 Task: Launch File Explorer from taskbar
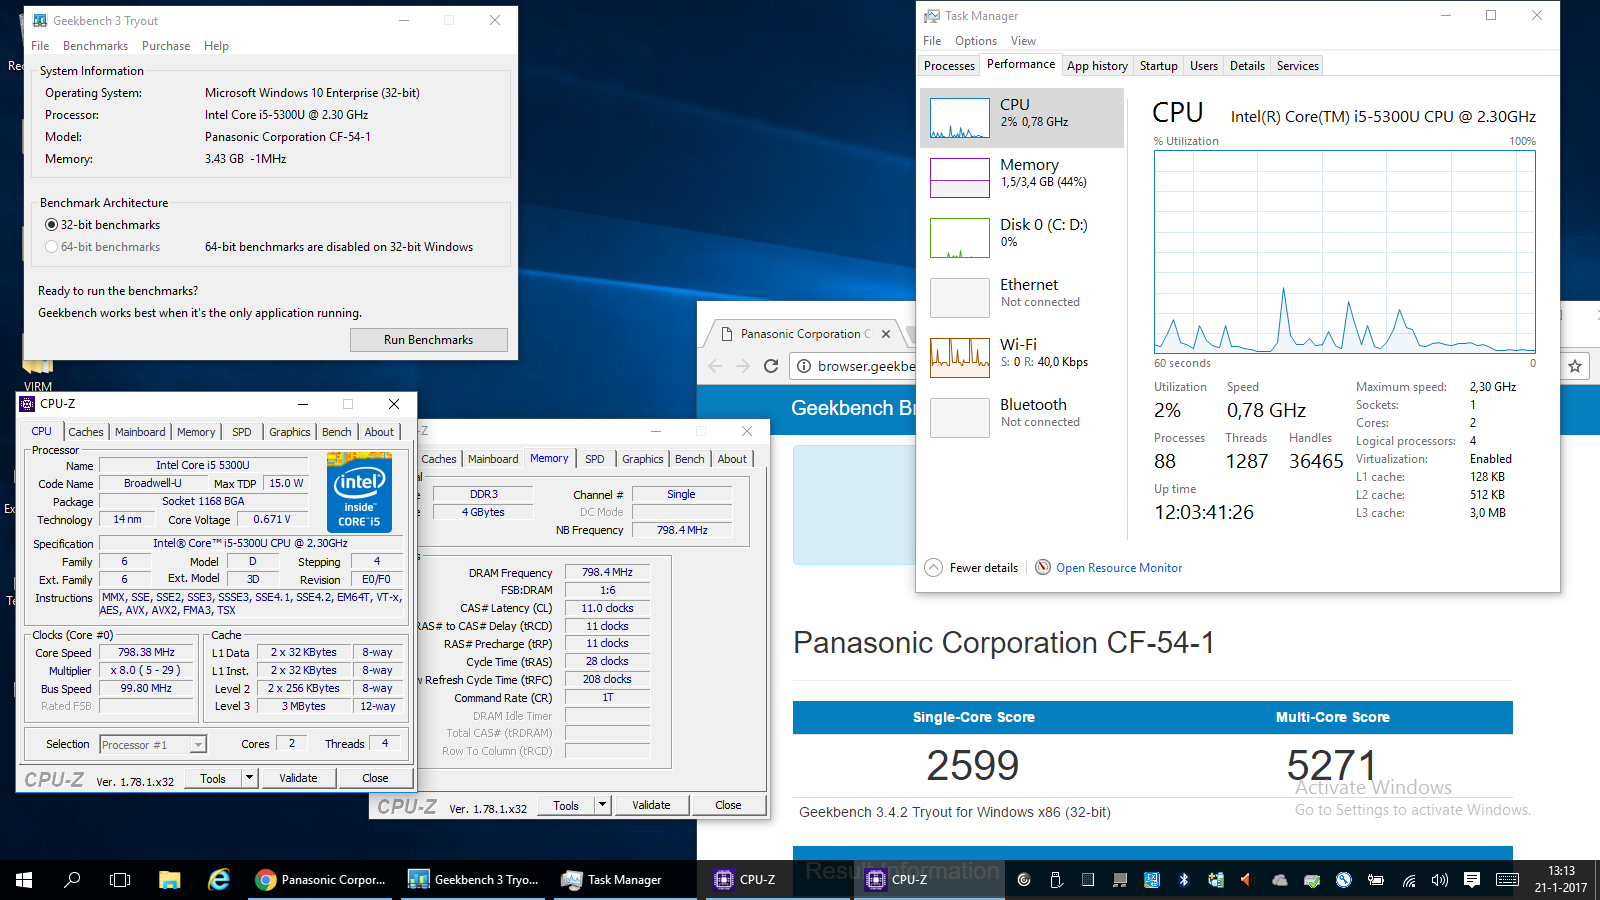pos(169,880)
